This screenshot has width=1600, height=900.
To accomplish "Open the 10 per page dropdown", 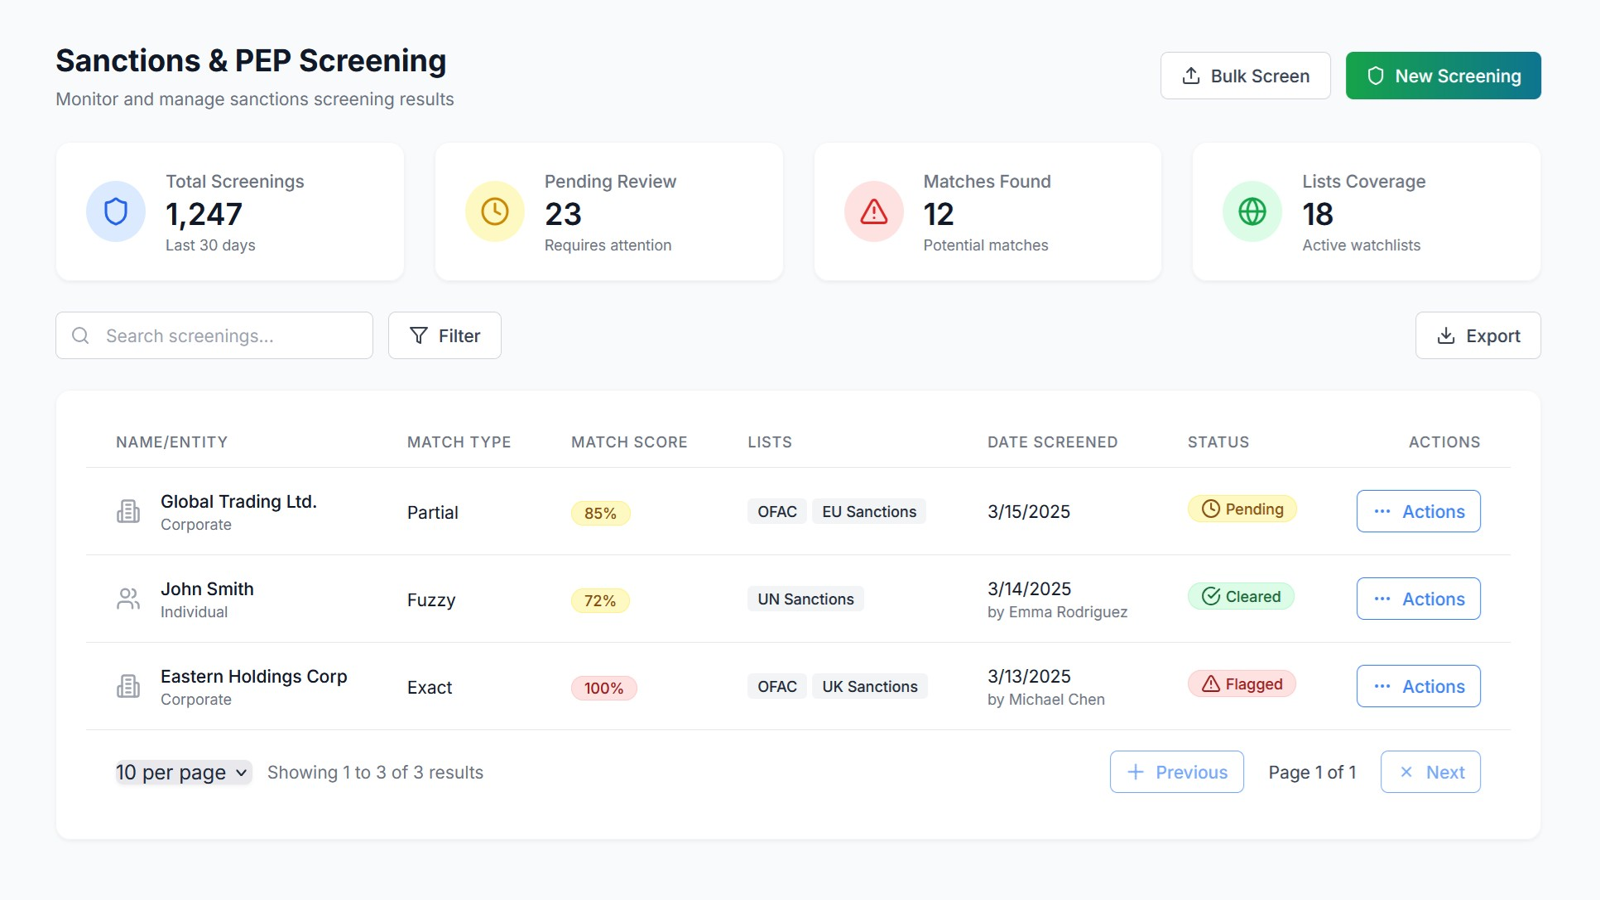I will (183, 773).
